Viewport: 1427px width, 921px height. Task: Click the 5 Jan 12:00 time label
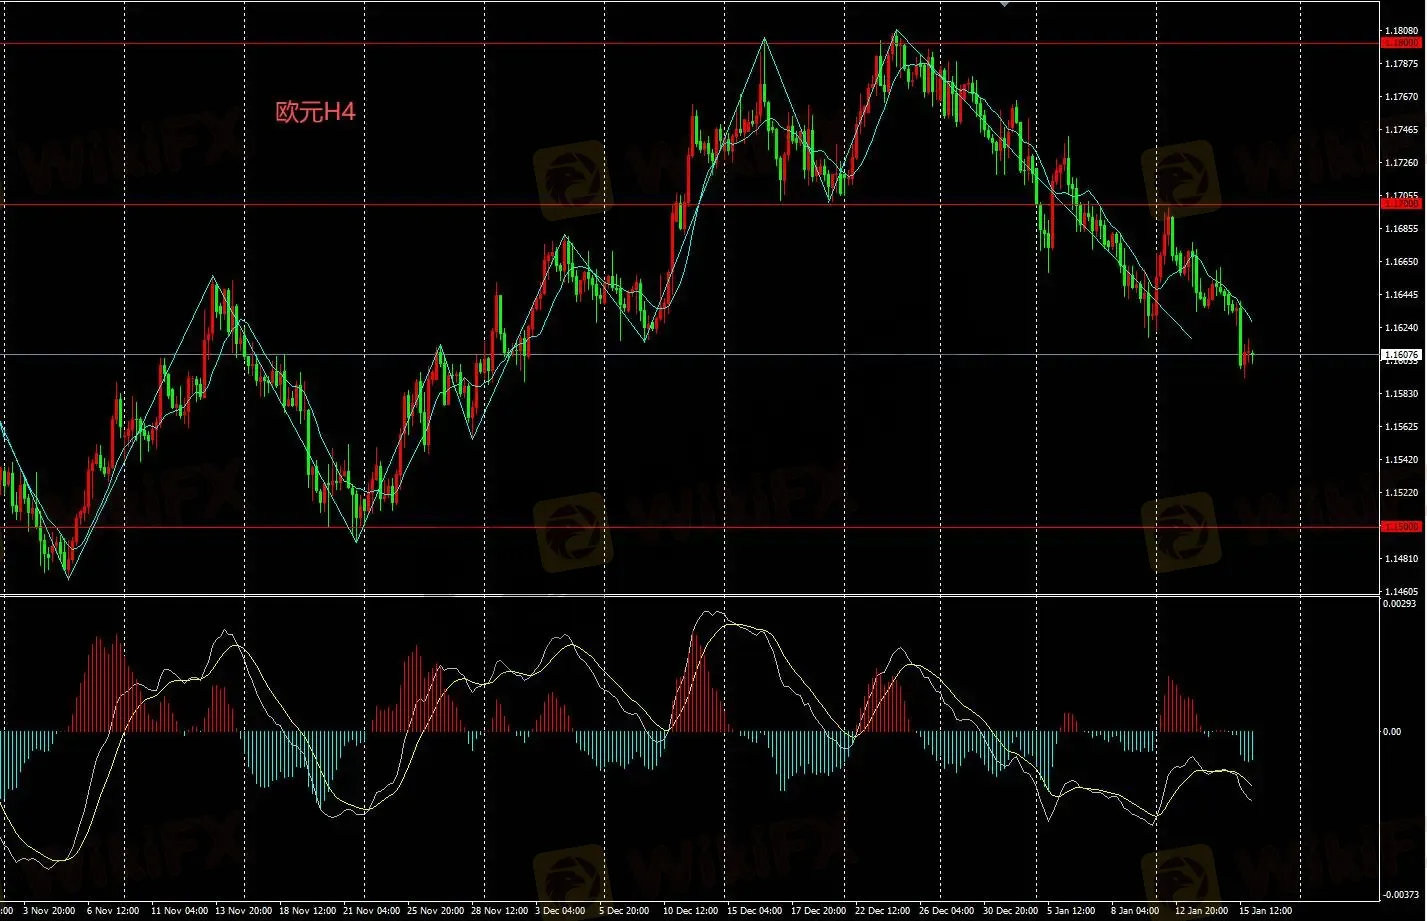pyautogui.click(x=1071, y=912)
